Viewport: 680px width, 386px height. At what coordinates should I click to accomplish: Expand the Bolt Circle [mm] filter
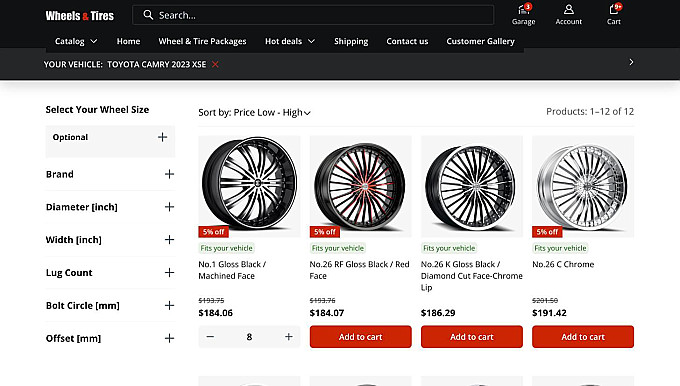coord(110,305)
